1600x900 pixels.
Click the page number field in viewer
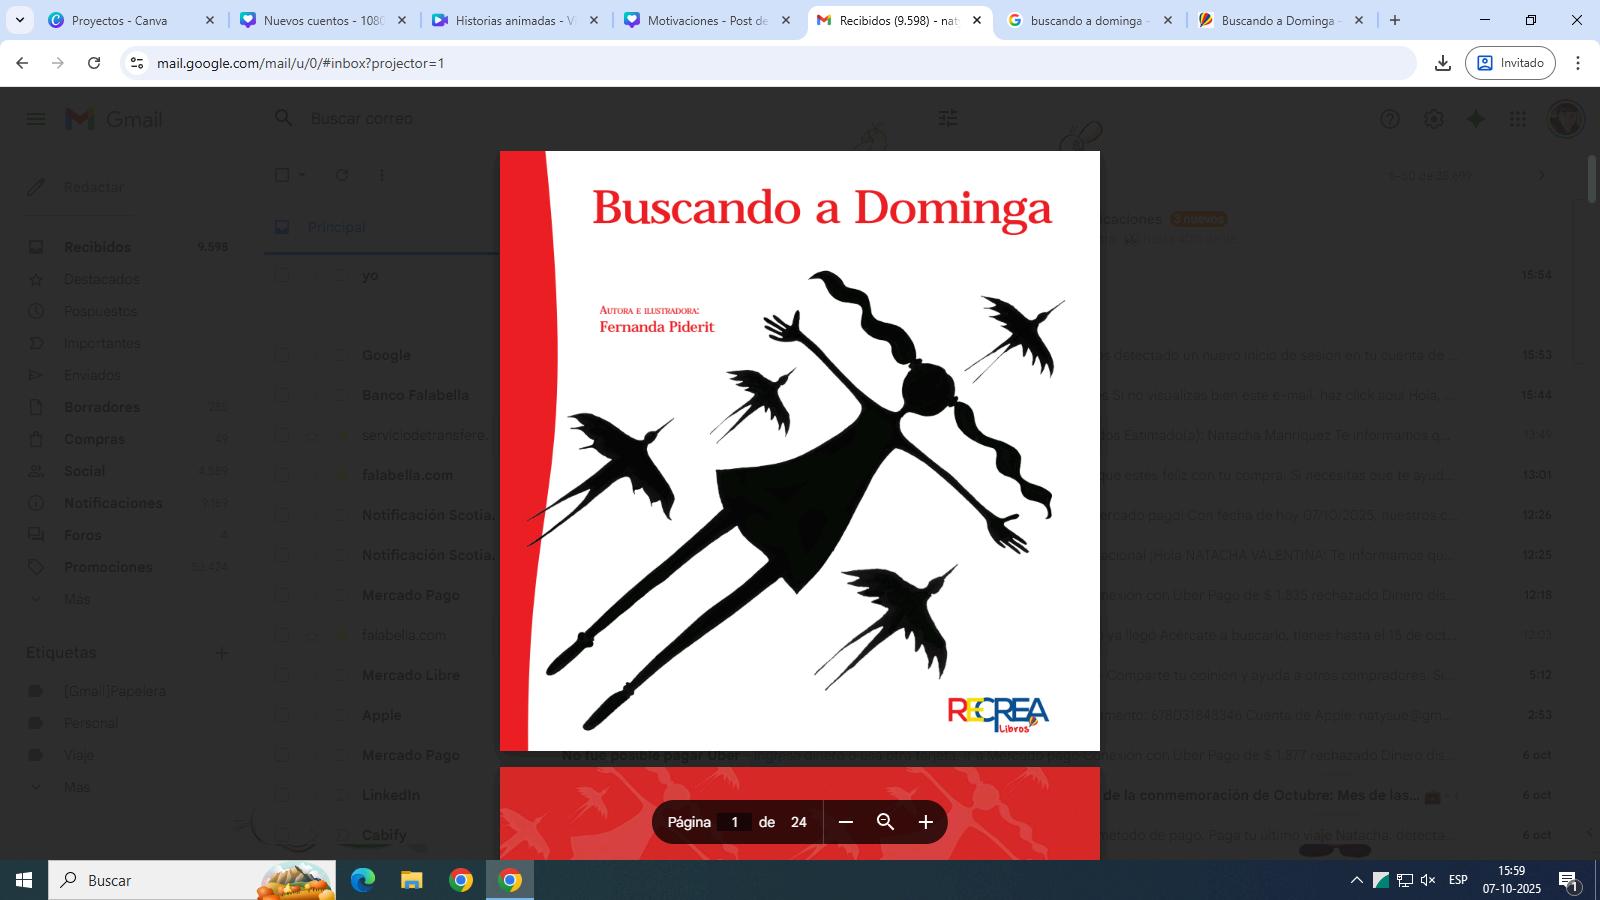point(734,822)
